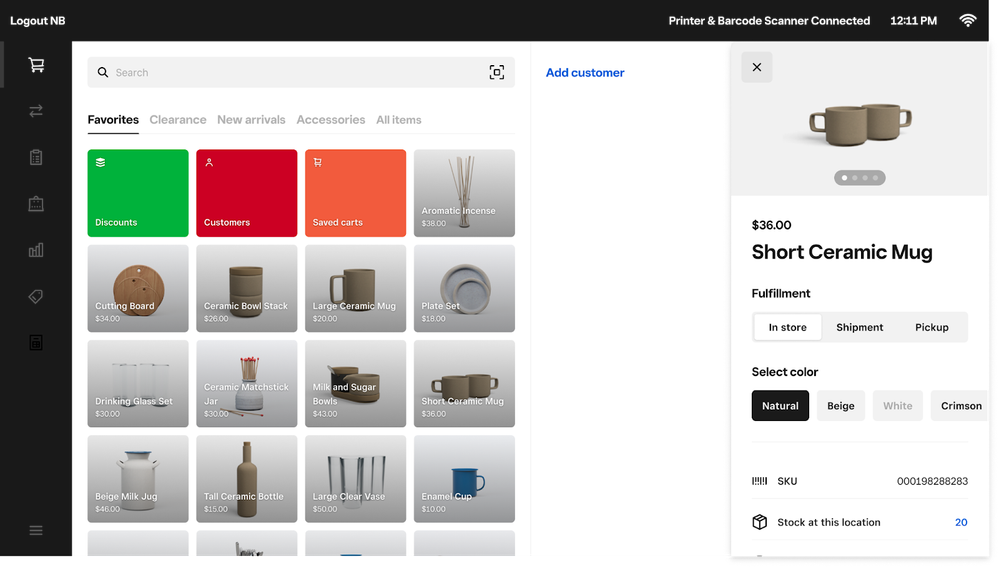Click the barcode scan icon in search bar
Viewport: 999px width, 568px height.
point(496,72)
